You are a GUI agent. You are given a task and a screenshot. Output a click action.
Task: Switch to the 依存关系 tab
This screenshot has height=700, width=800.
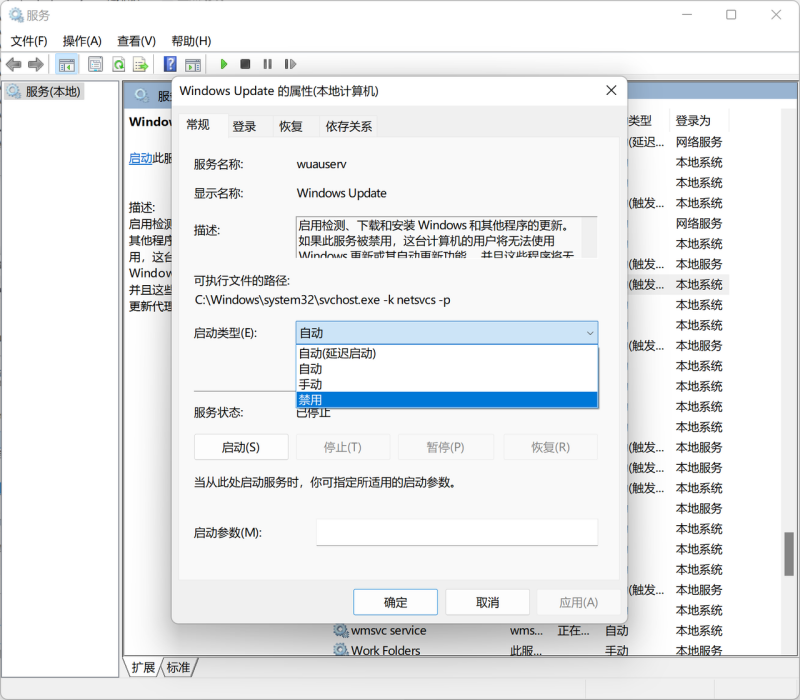(349, 126)
